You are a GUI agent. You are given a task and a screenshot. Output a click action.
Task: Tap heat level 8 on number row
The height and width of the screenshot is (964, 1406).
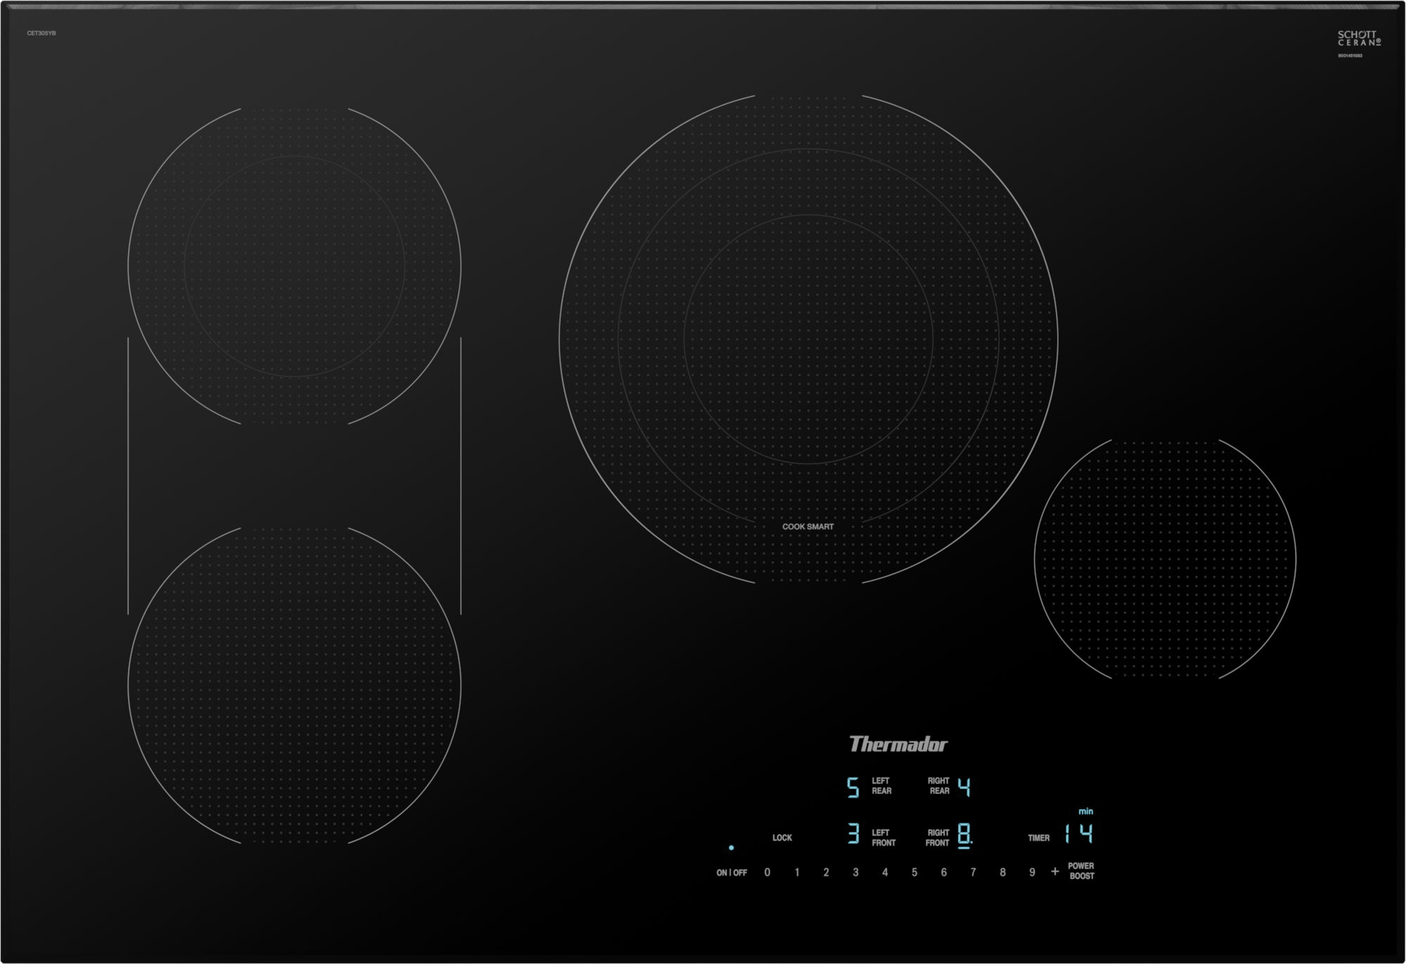click(x=1003, y=873)
